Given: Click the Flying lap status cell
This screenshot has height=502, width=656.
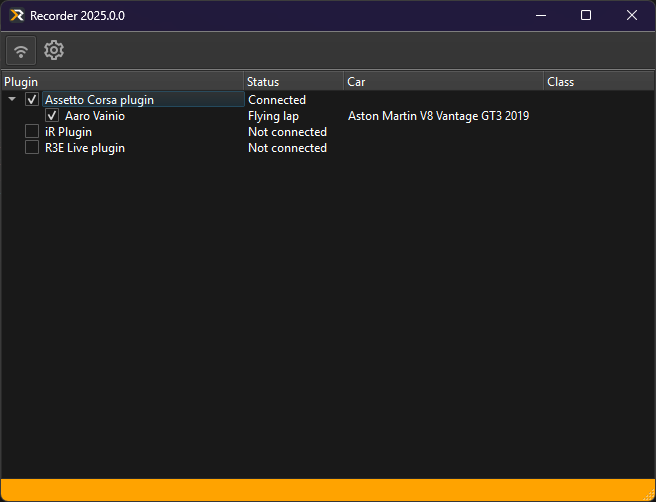Looking at the screenshot, I should point(273,116).
